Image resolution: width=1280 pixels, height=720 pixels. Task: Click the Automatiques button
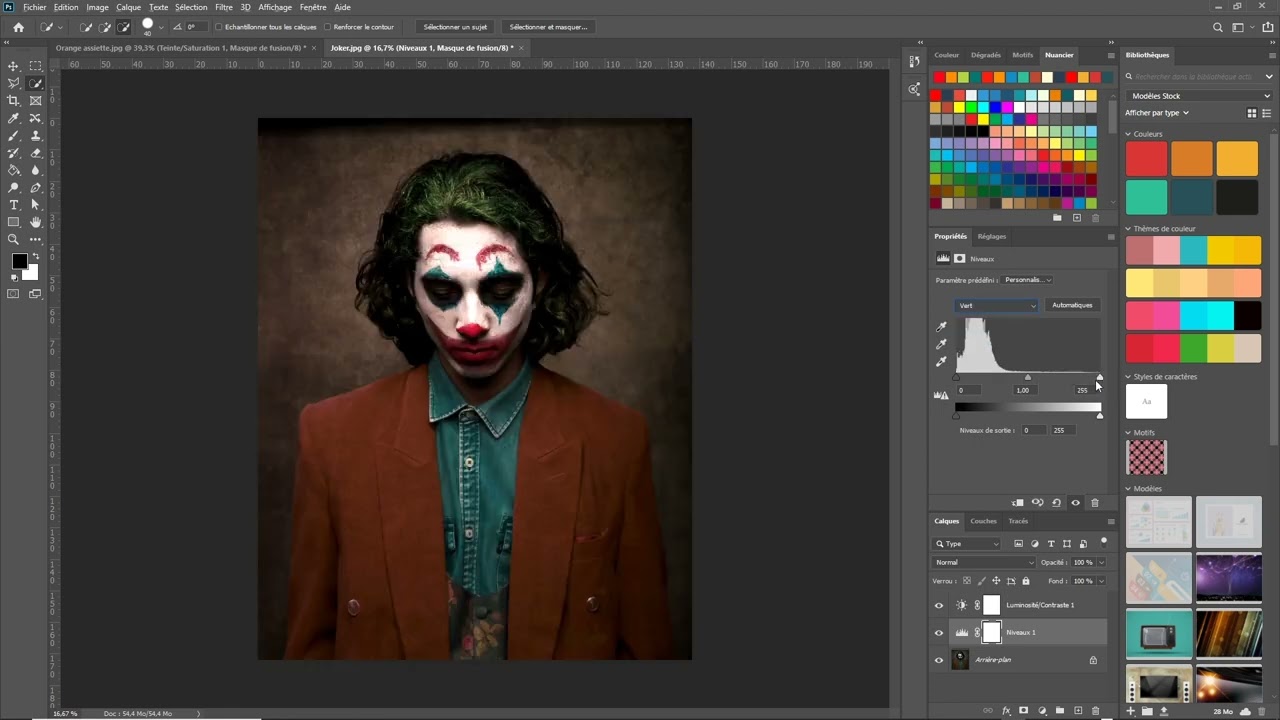(1072, 305)
